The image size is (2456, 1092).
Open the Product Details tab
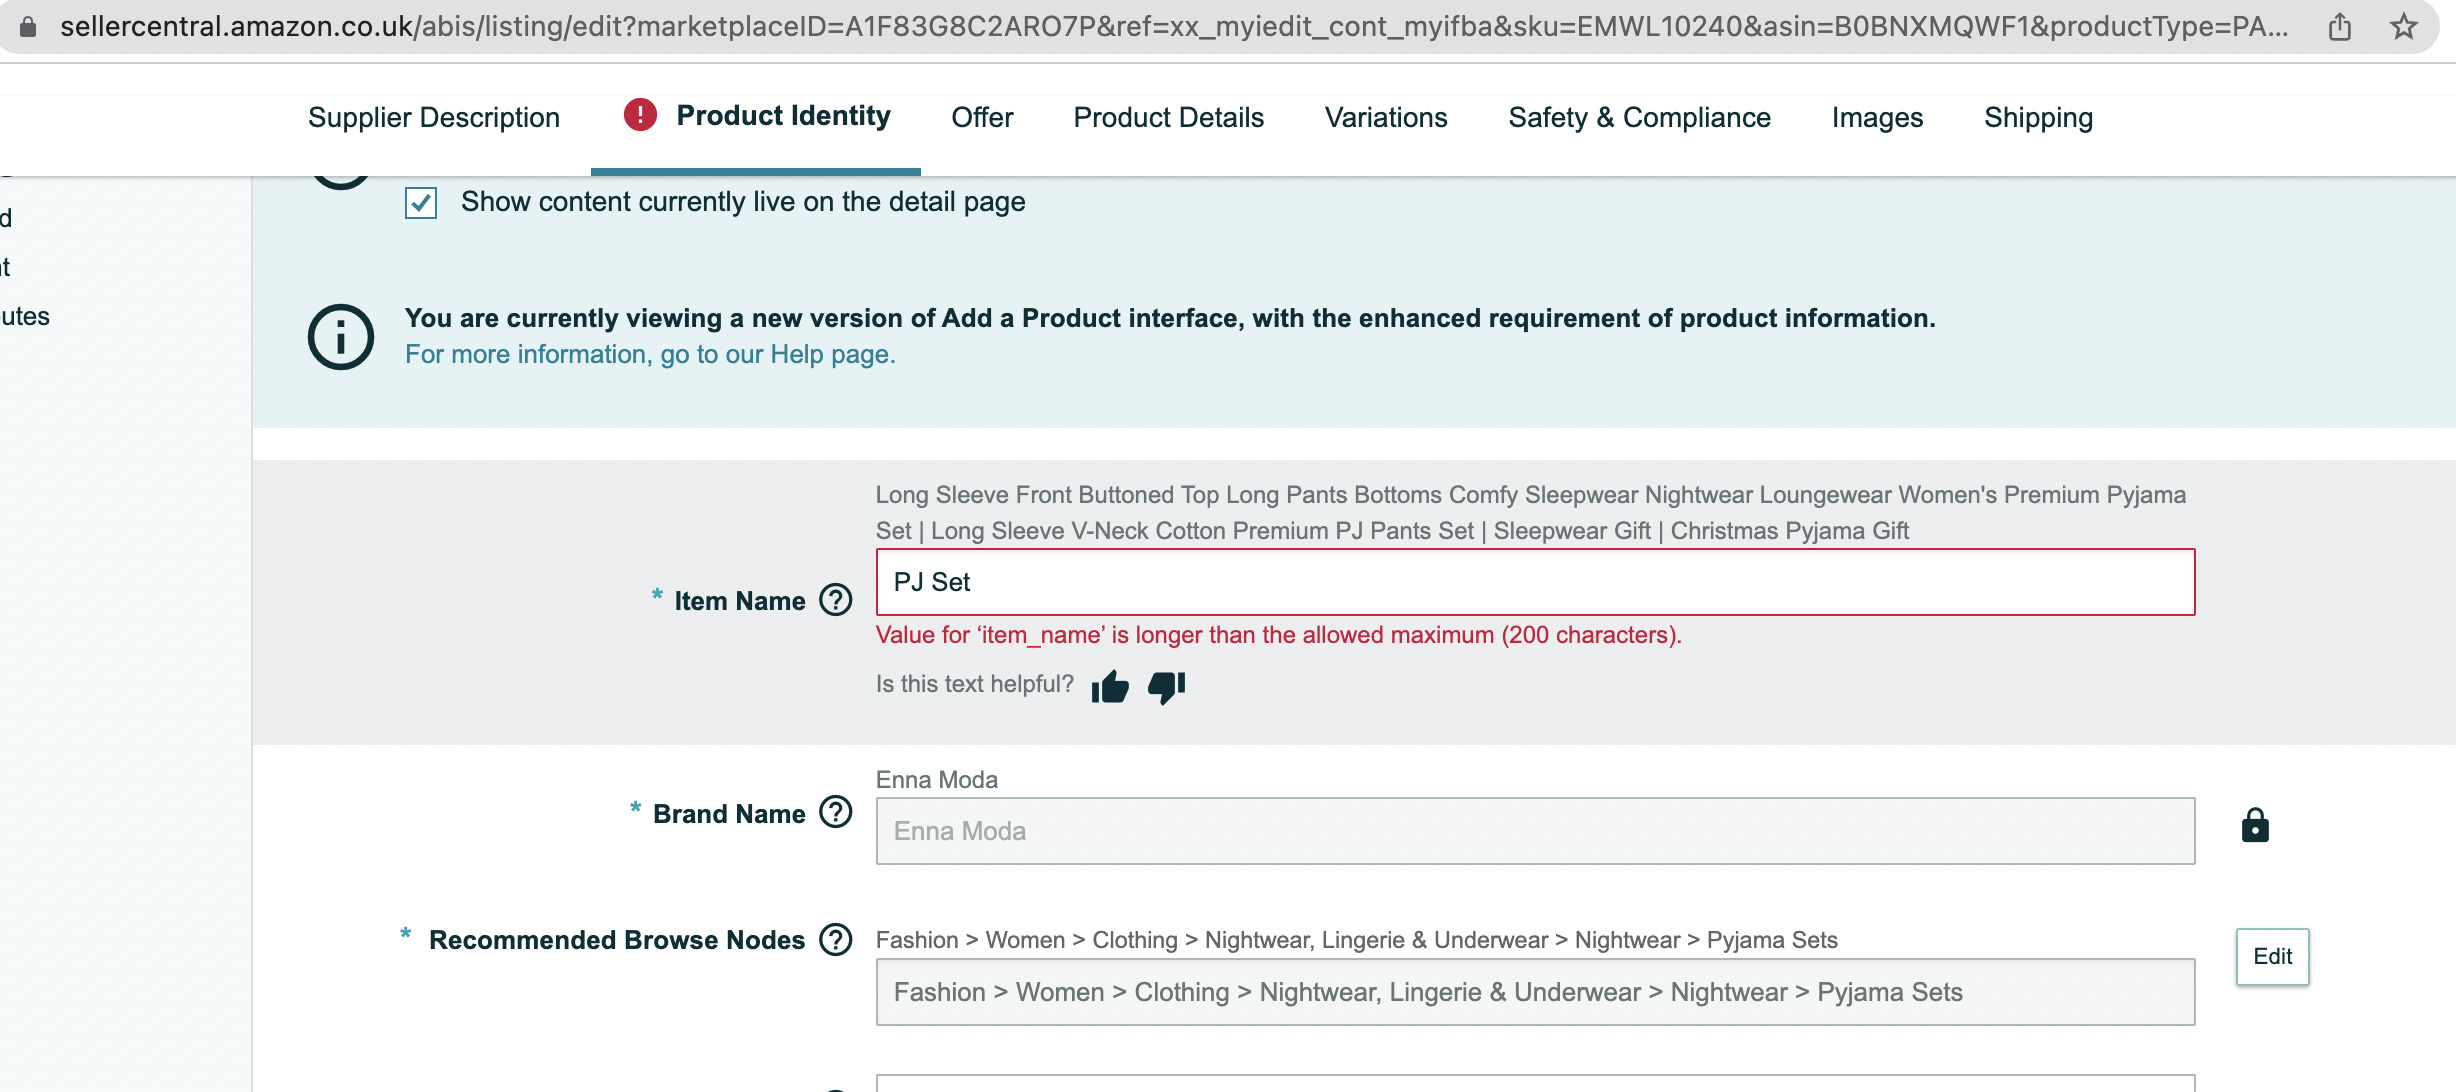point(1168,118)
